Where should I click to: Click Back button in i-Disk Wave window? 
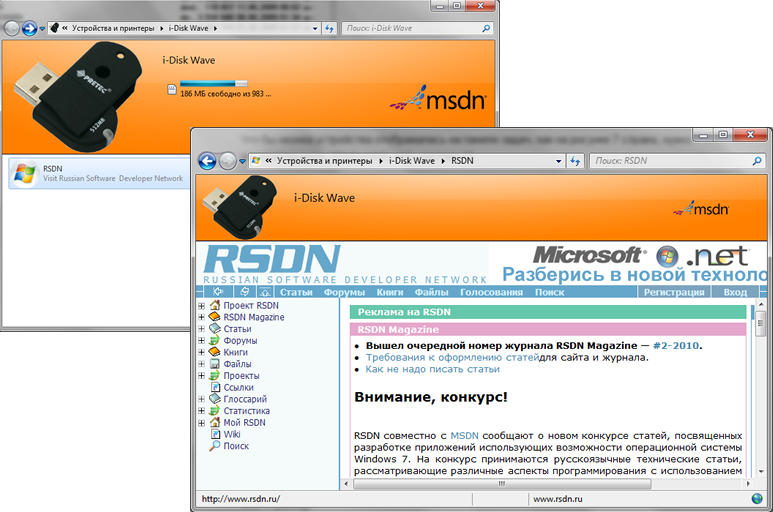click(12, 29)
